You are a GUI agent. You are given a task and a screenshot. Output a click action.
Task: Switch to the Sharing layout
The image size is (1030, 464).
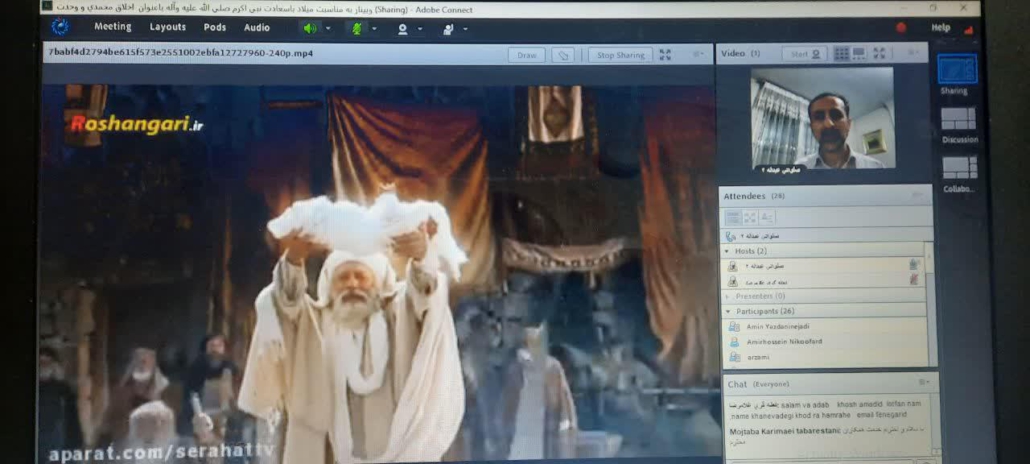pyautogui.click(x=956, y=74)
